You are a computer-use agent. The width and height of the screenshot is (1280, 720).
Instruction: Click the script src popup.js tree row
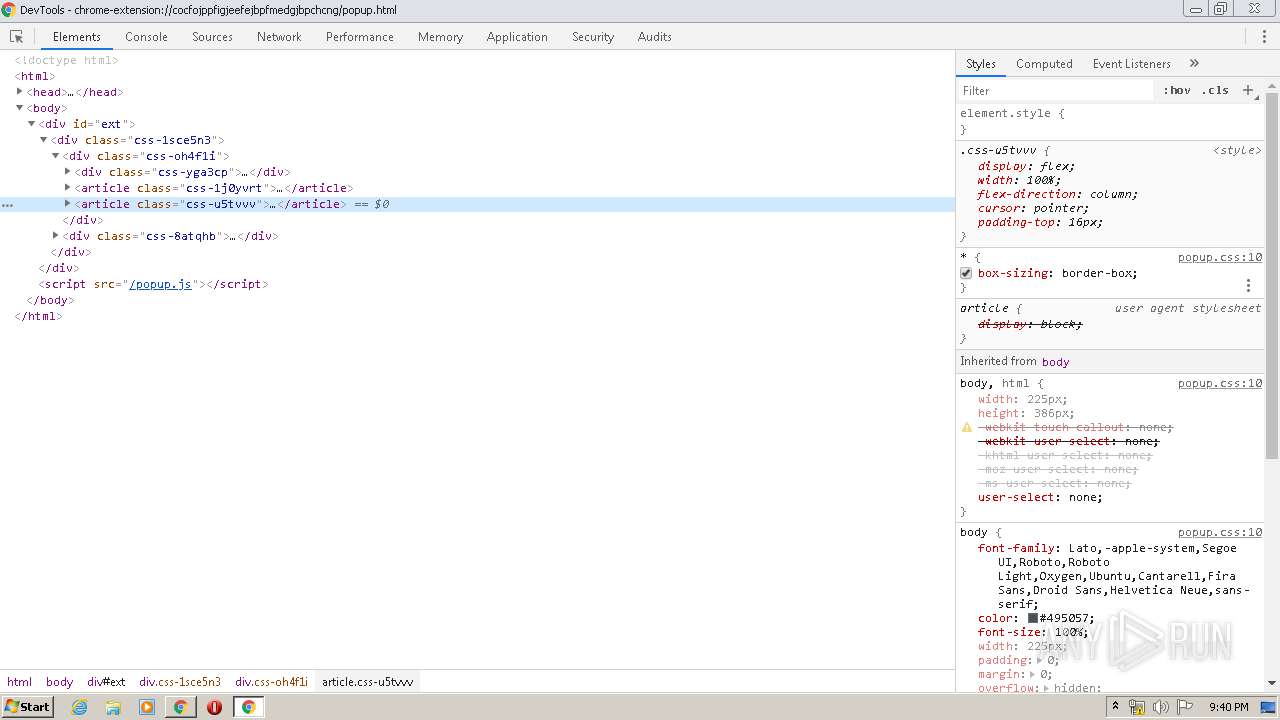coord(477,284)
